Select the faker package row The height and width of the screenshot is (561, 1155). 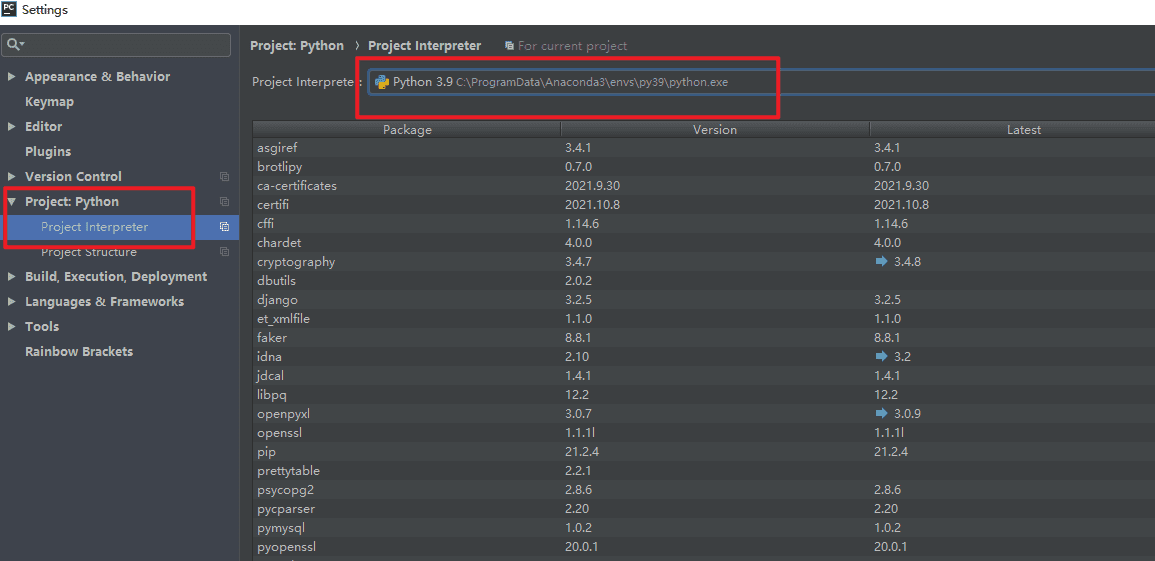703,338
